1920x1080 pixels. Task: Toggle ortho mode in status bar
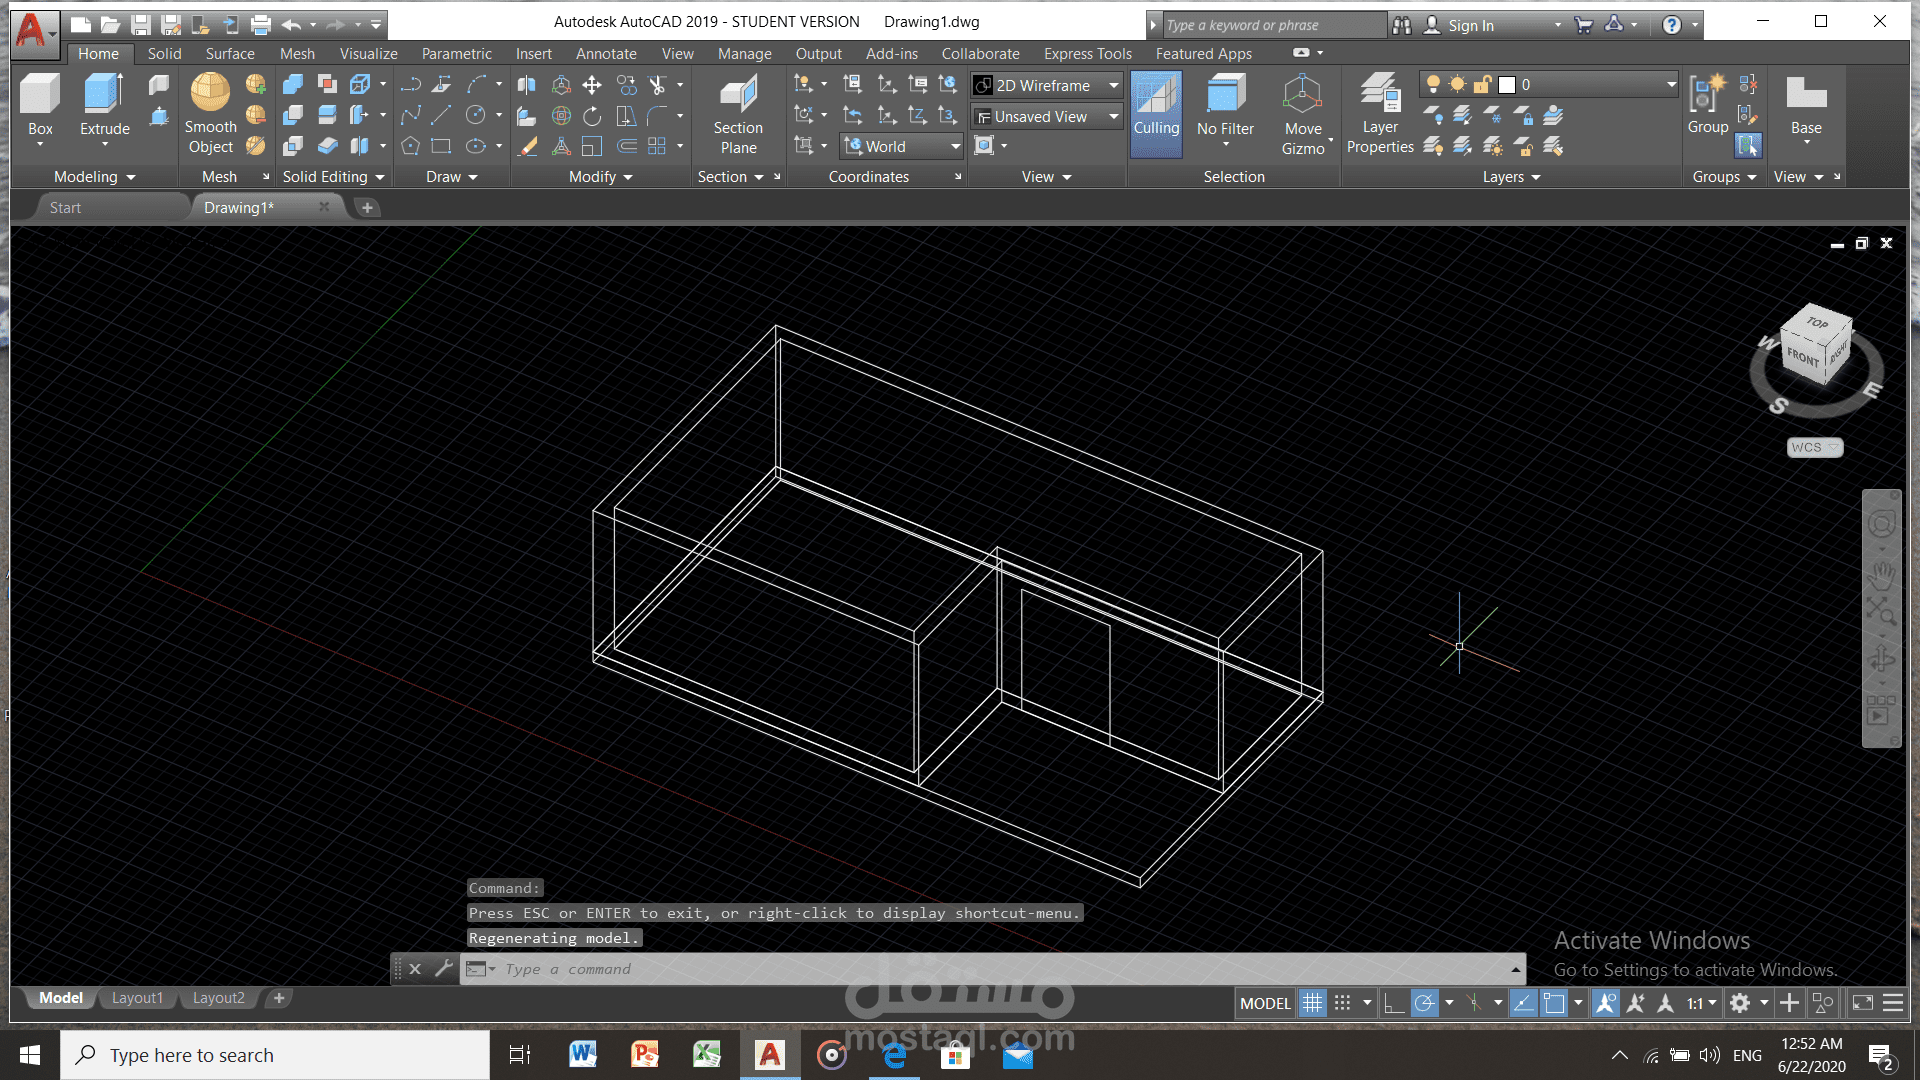tap(1393, 1003)
